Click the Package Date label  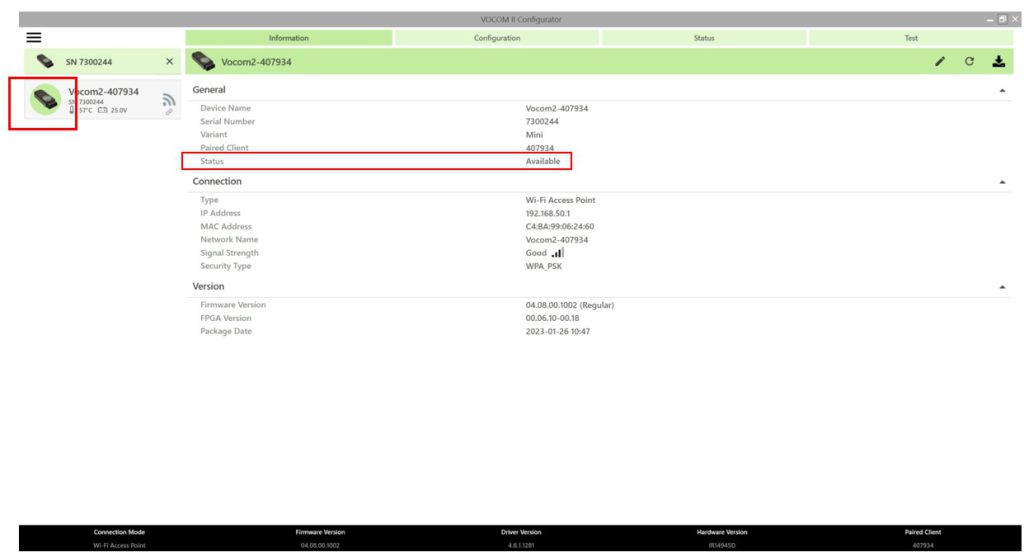pos(226,331)
